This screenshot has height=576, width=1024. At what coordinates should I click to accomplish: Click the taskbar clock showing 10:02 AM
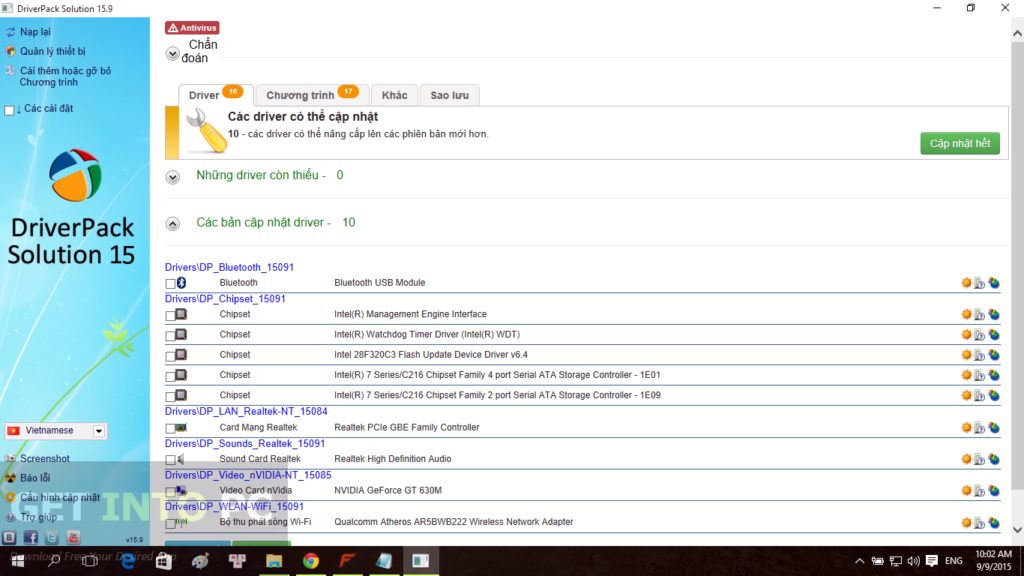pos(993,560)
